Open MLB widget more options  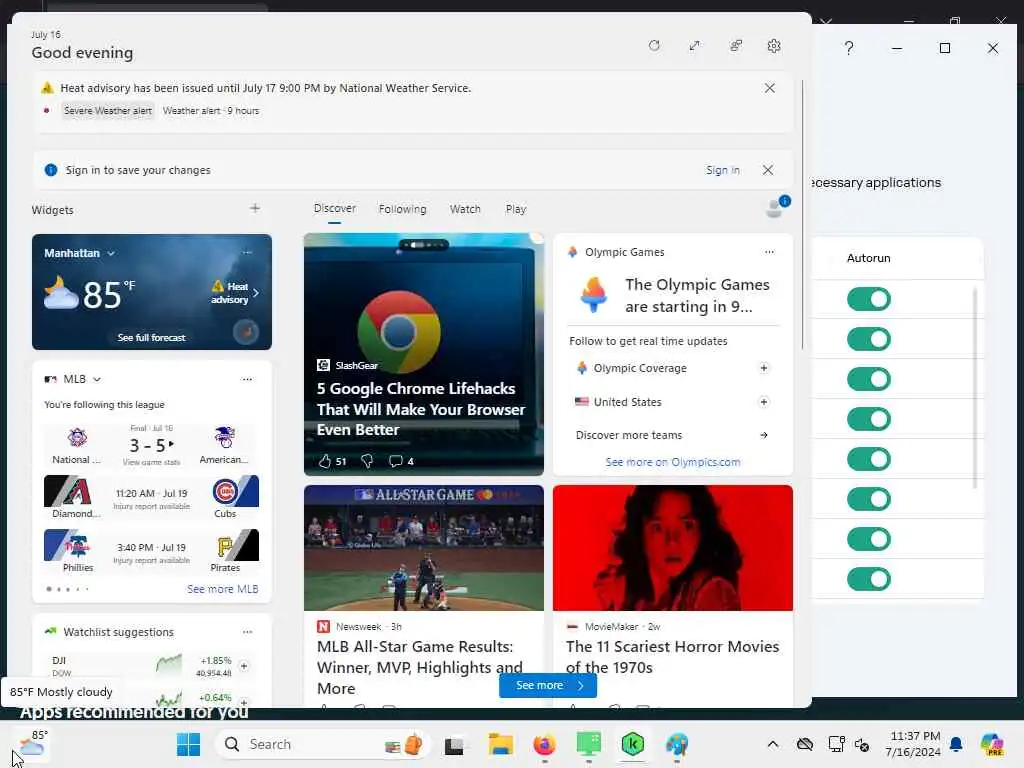[x=247, y=379]
